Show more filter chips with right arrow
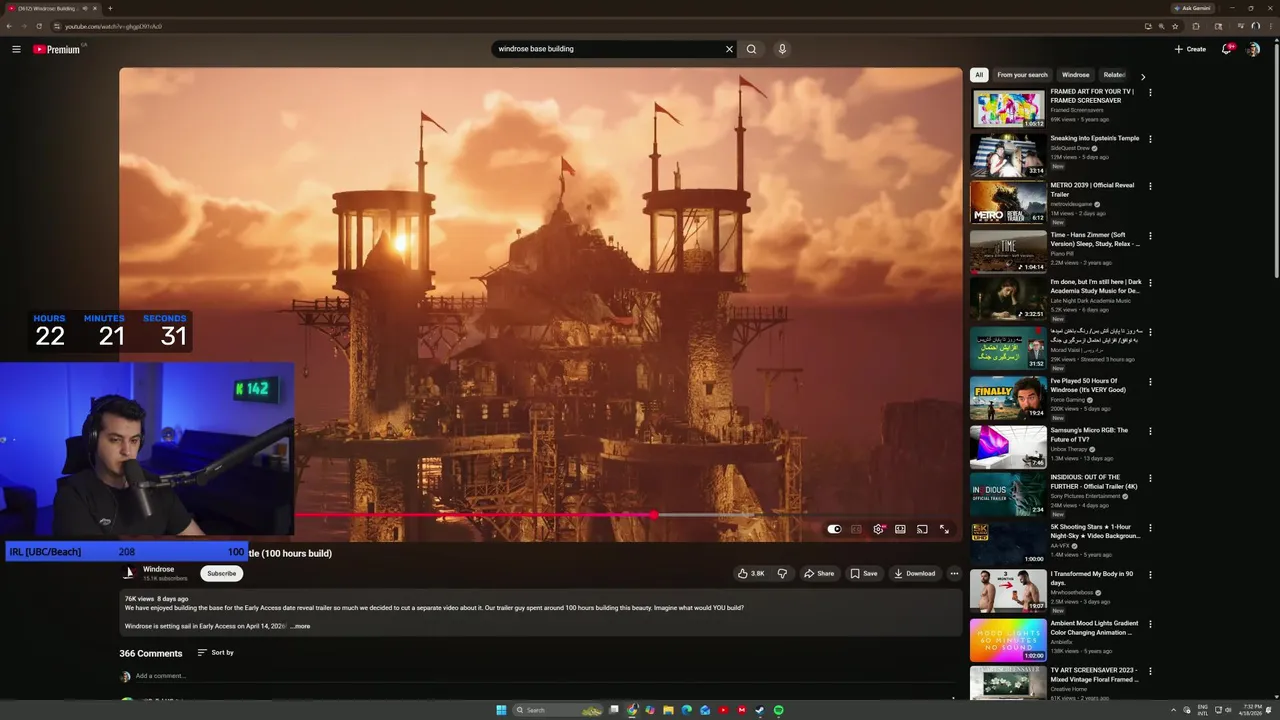Image resolution: width=1280 pixels, height=720 pixels. [x=1143, y=76]
